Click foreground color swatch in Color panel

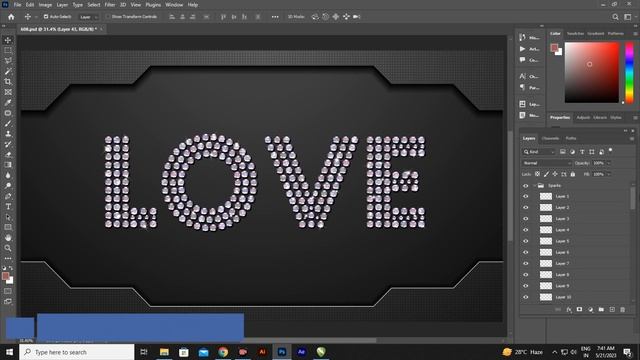[554, 47]
